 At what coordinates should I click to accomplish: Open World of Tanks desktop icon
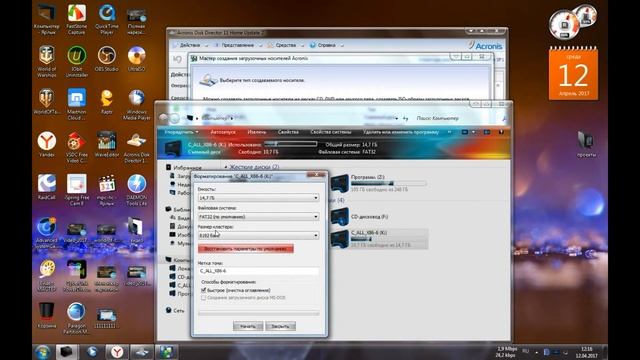pos(47,101)
